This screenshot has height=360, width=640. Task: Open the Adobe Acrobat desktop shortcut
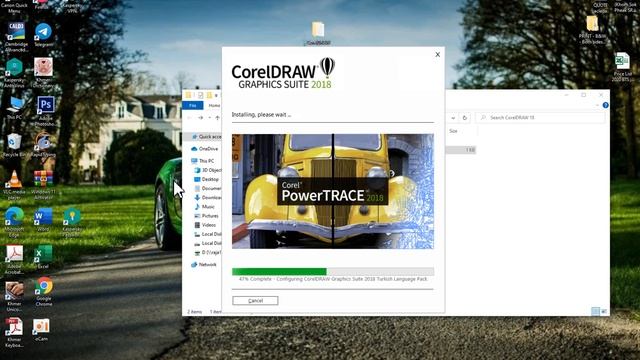click(x=14, y=260)
